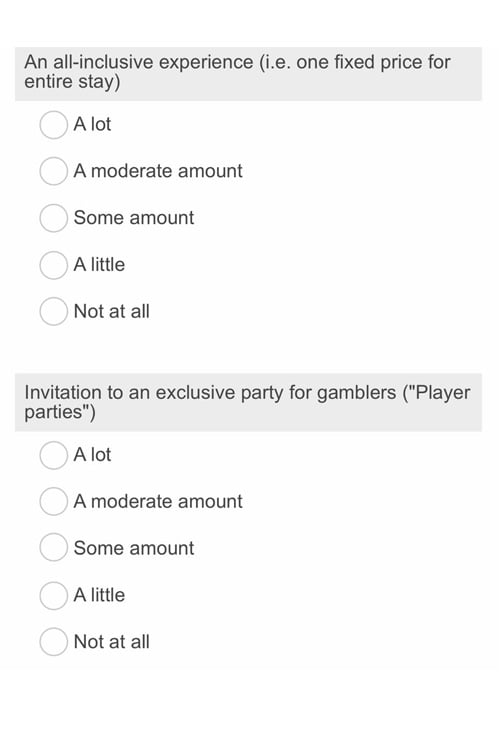Click 'Not at all' text in first question

[111, 311]
